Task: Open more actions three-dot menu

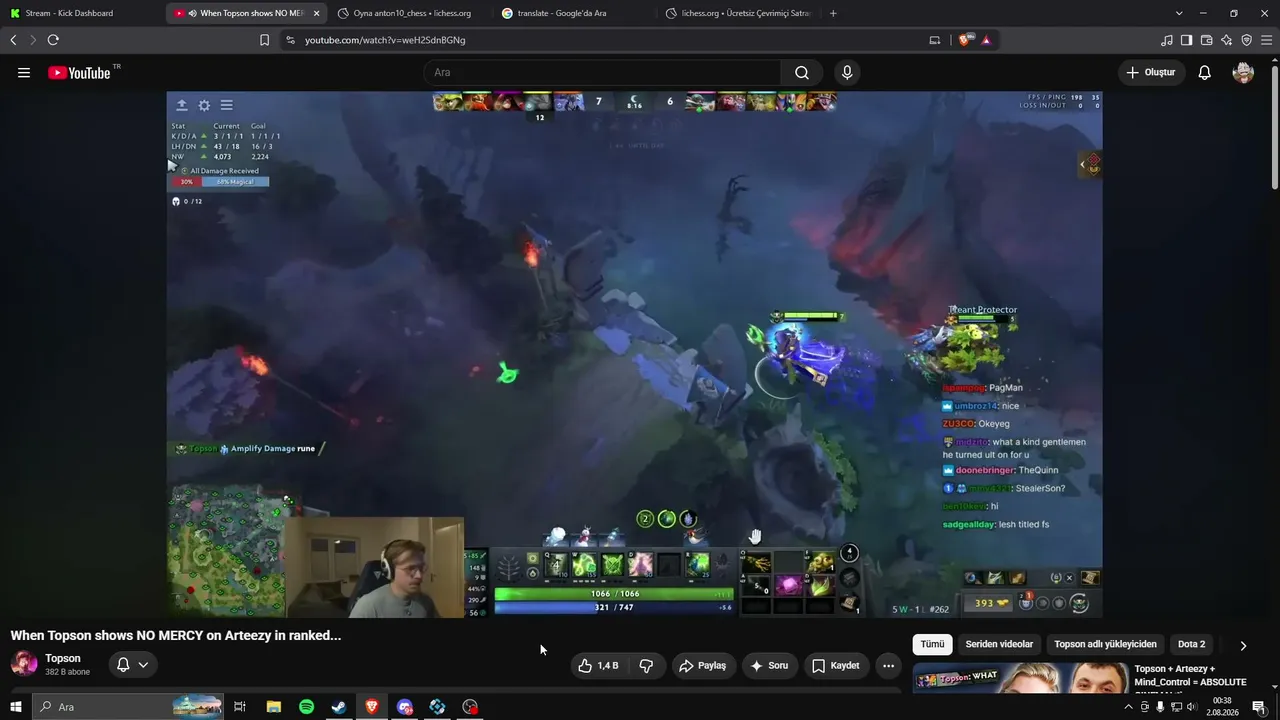Action: coord(888,666)
